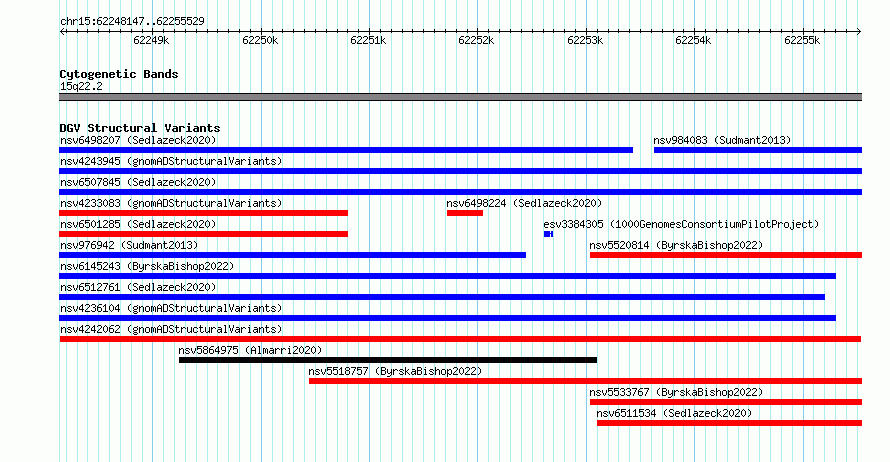Select the blue nsv6498207 variant bar
890x462 pixels.
pyautogui.click(x=346, y=150)
